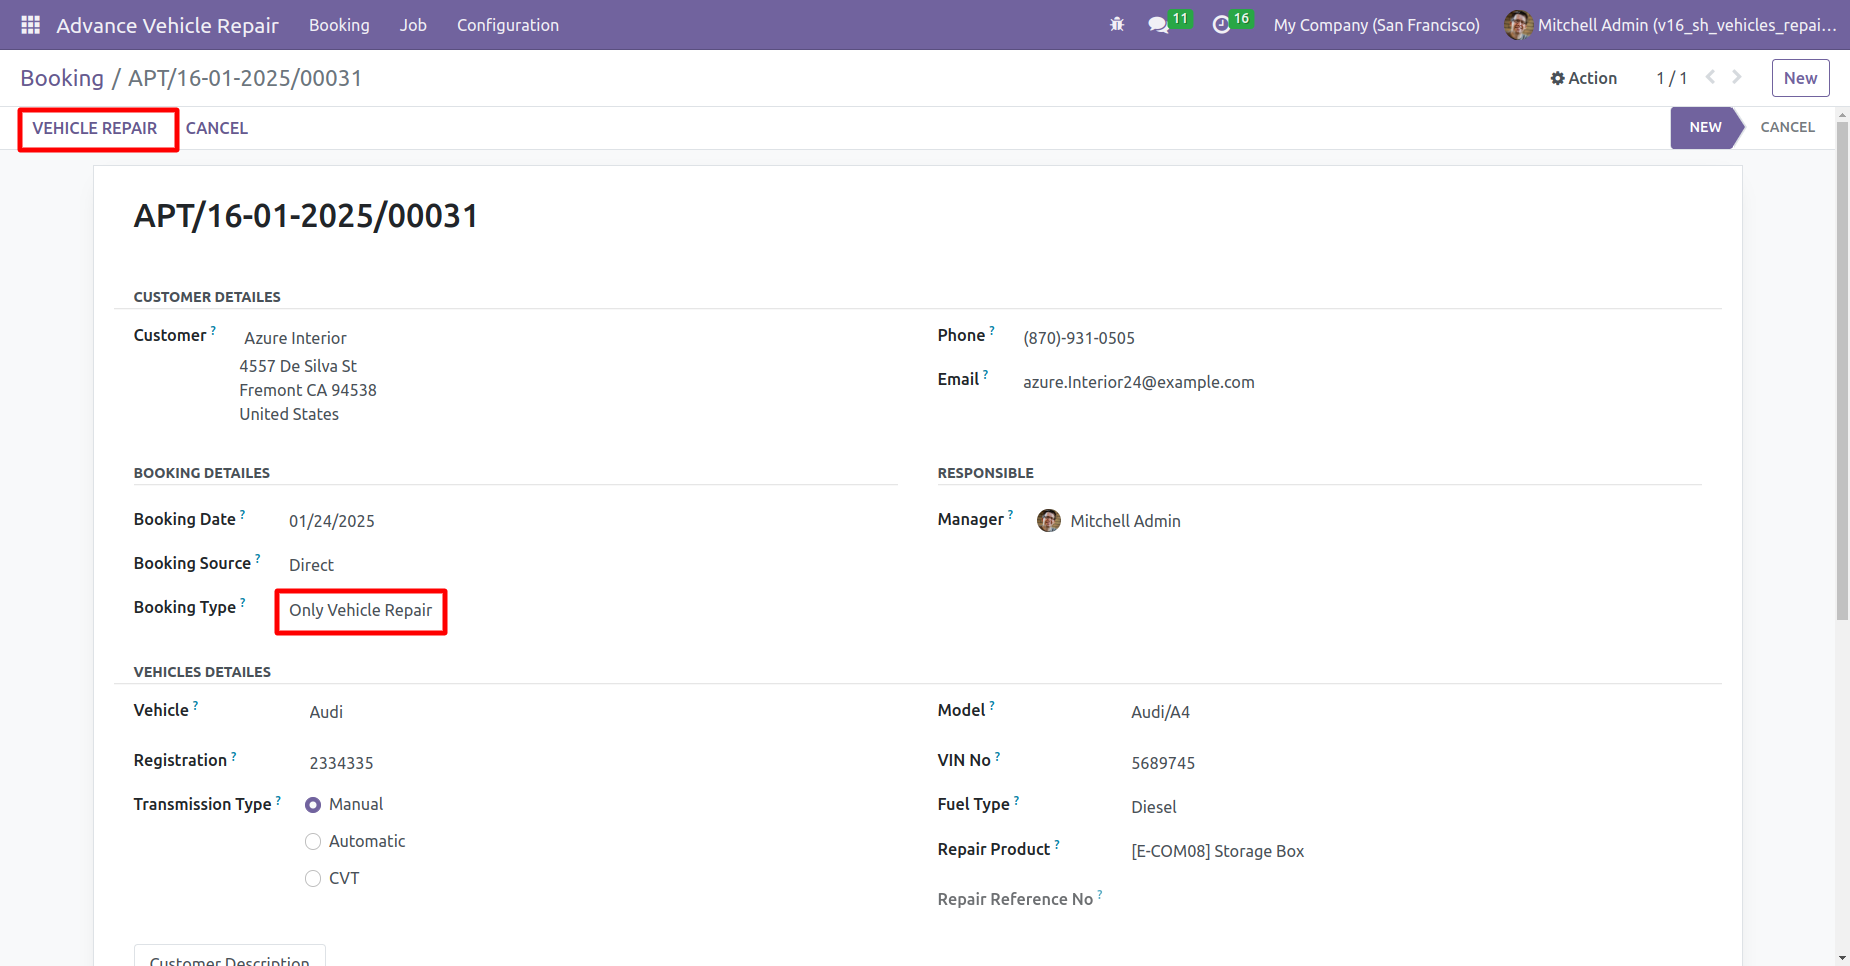The width and height of the screenshot is (1850, 966).
Task: Click the phone number (870)-931-0505
Action: coord(1079,338)
